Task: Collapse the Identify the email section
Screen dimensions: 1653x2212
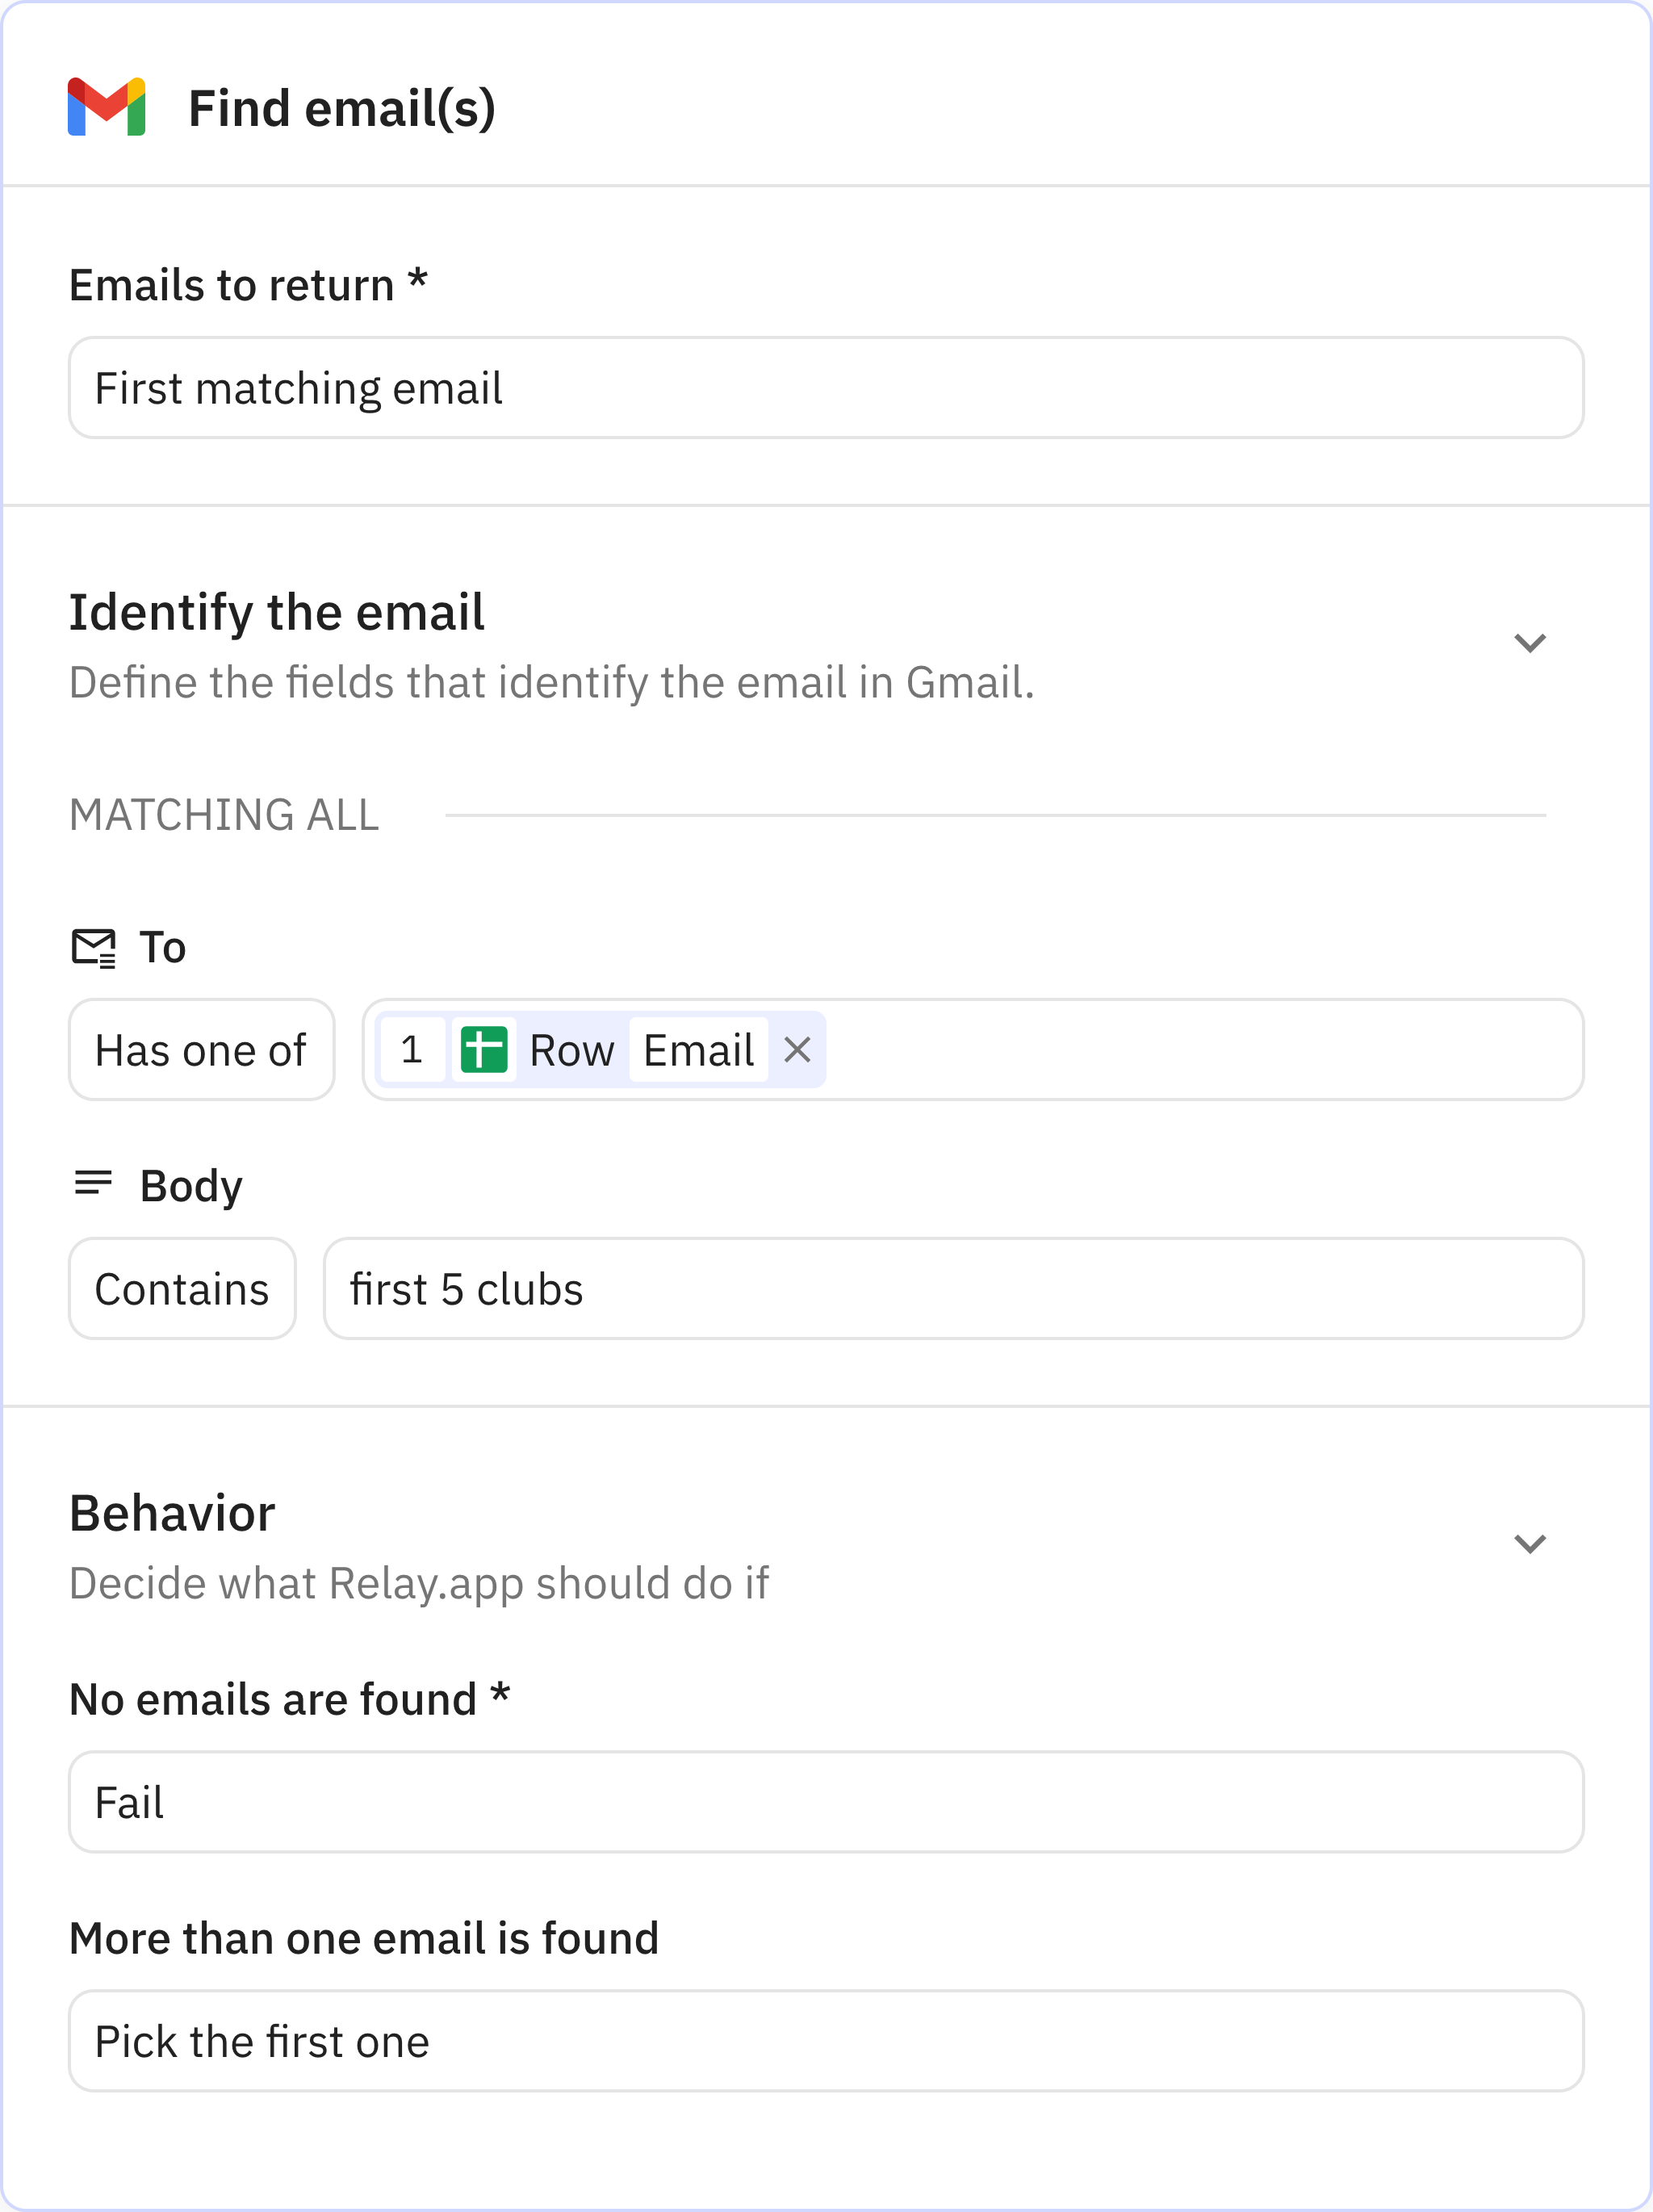Action: click(x=1530, y=643)
